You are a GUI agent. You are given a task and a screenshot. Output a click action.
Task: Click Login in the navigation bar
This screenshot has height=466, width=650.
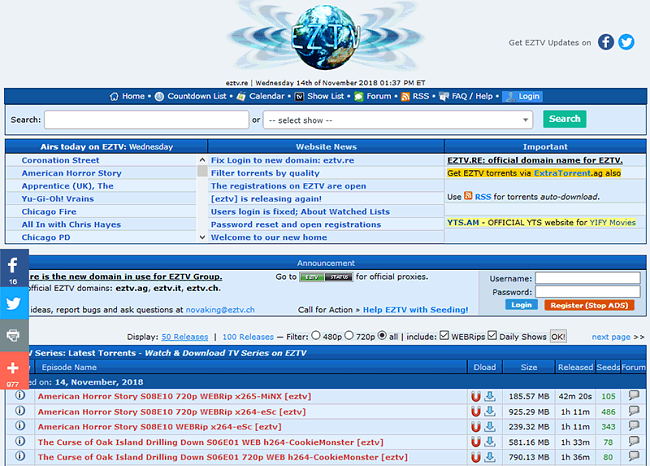(x=522, y=96)
